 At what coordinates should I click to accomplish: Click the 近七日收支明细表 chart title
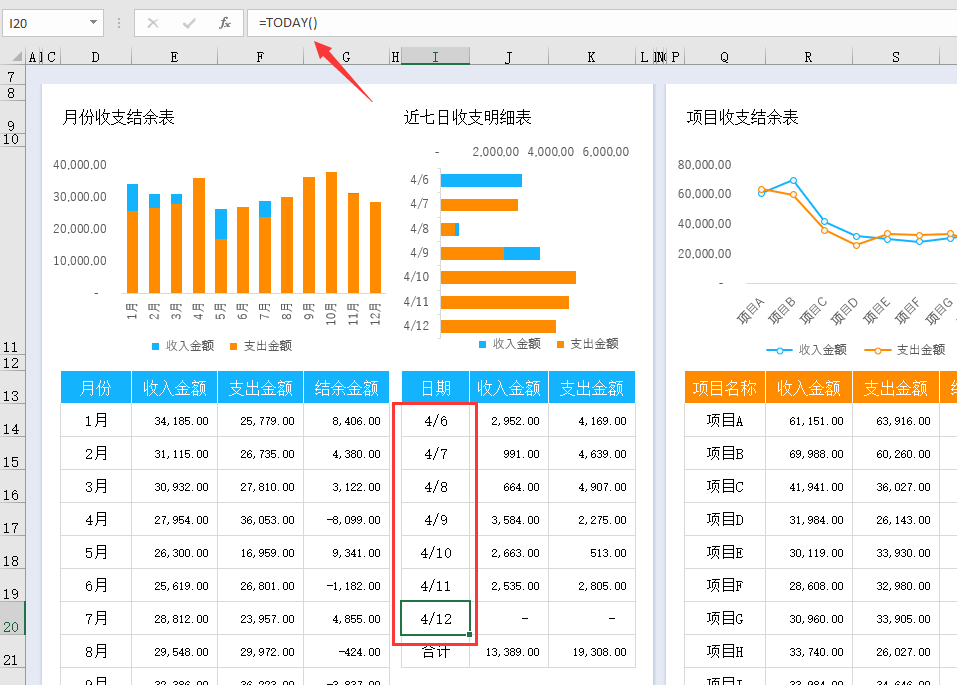tap(468, 117)
